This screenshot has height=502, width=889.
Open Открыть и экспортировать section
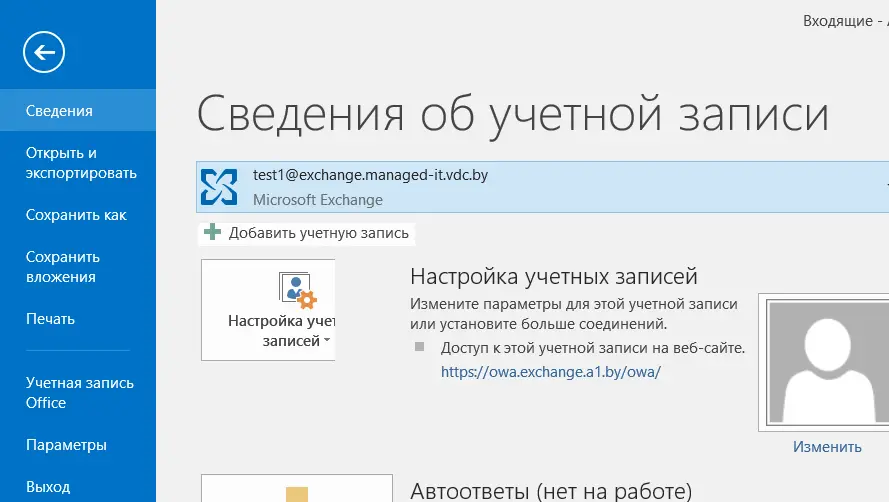click(81, 163)
